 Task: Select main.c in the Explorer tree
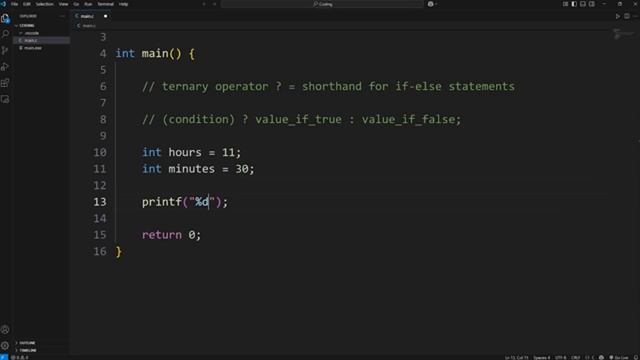tap(42, 40)
